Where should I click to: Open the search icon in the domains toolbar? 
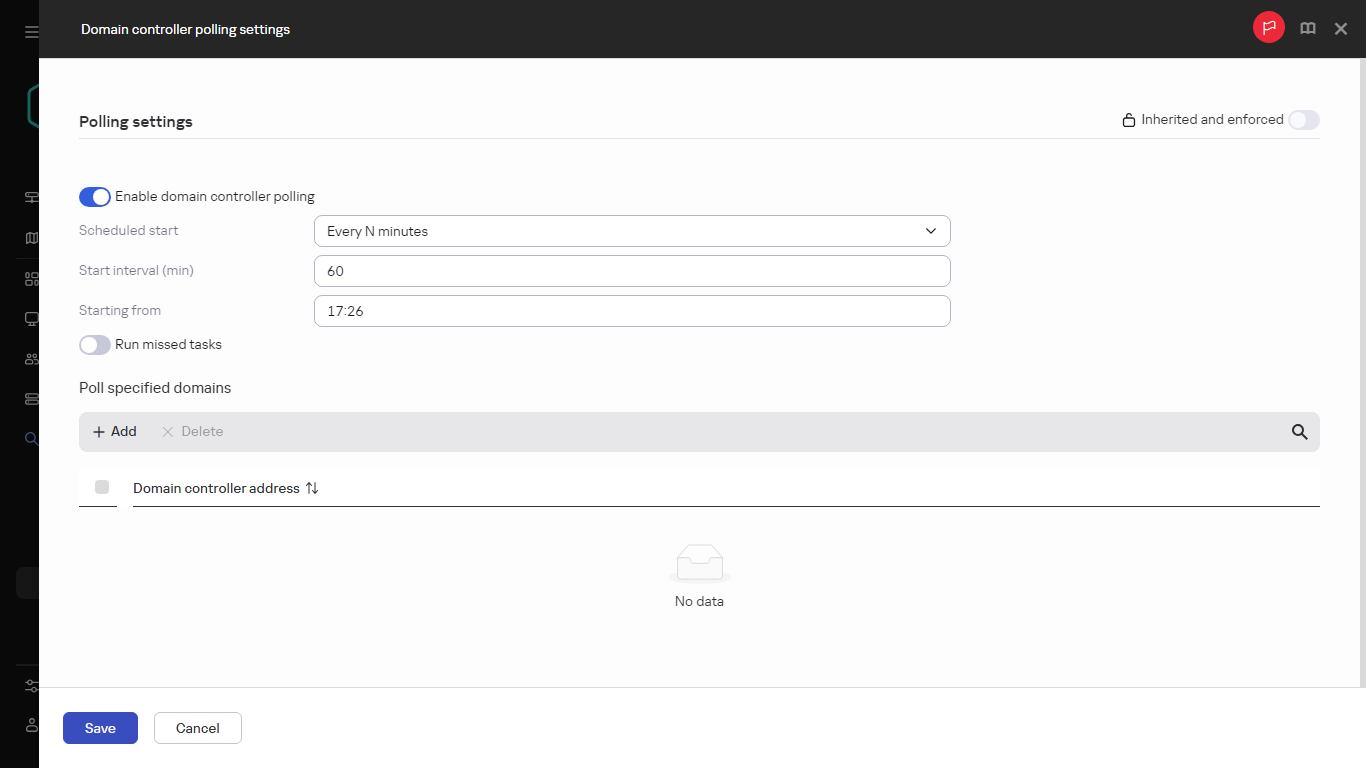click(x=1299, y=432)
